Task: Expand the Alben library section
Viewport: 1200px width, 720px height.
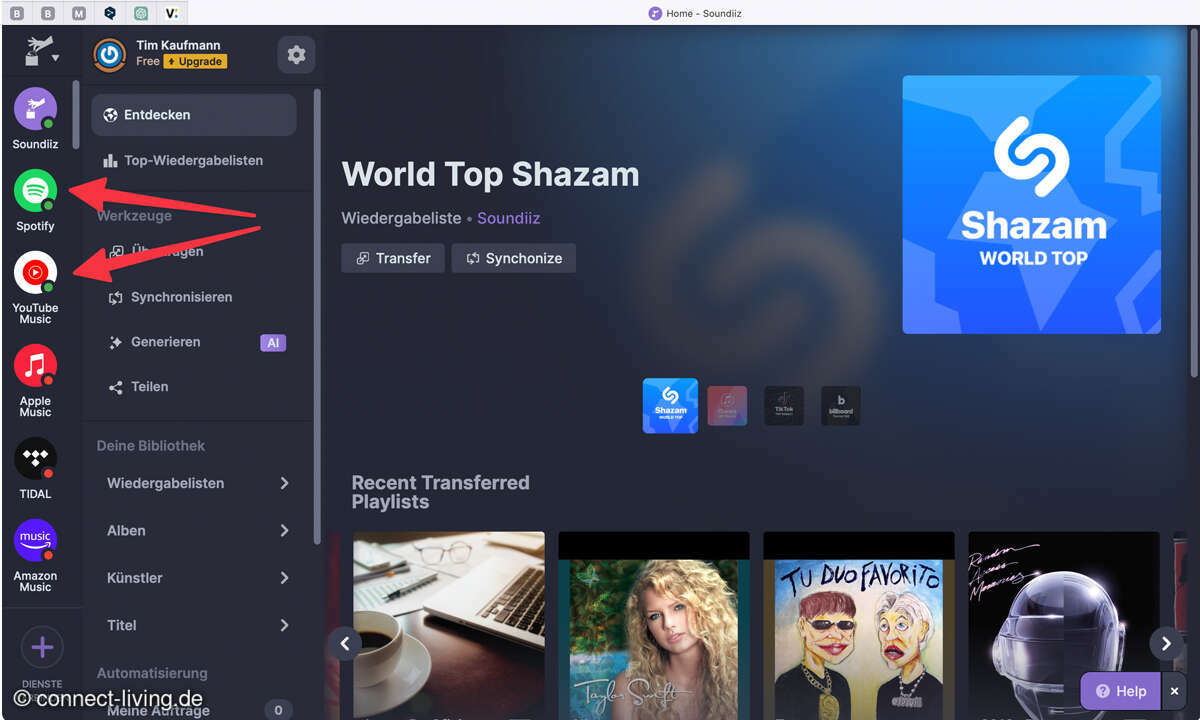Action: (x=199, y=530)
